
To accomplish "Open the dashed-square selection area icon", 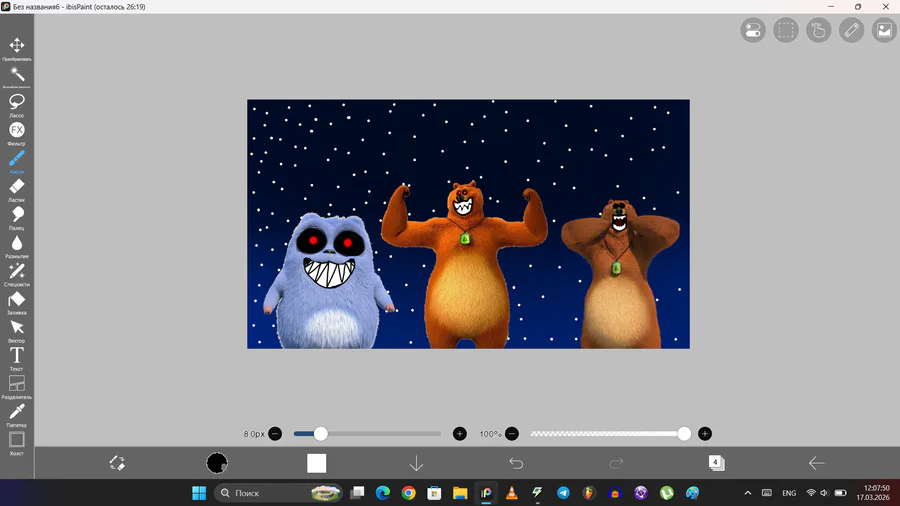I will (x=786, y=30).
